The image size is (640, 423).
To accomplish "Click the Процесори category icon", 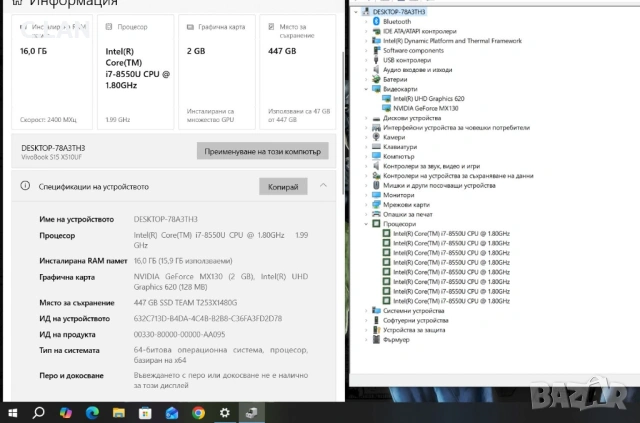I will coord(376,224).
